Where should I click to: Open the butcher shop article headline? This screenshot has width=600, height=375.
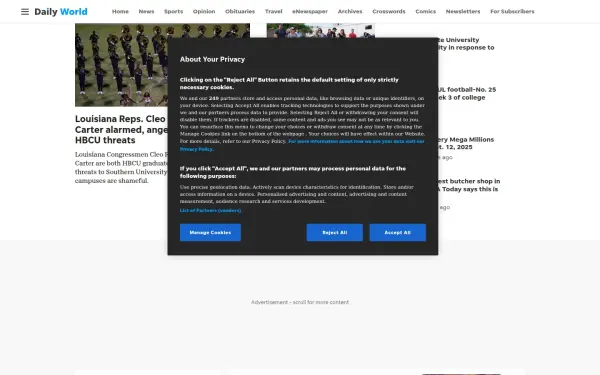tap(469, 185)
